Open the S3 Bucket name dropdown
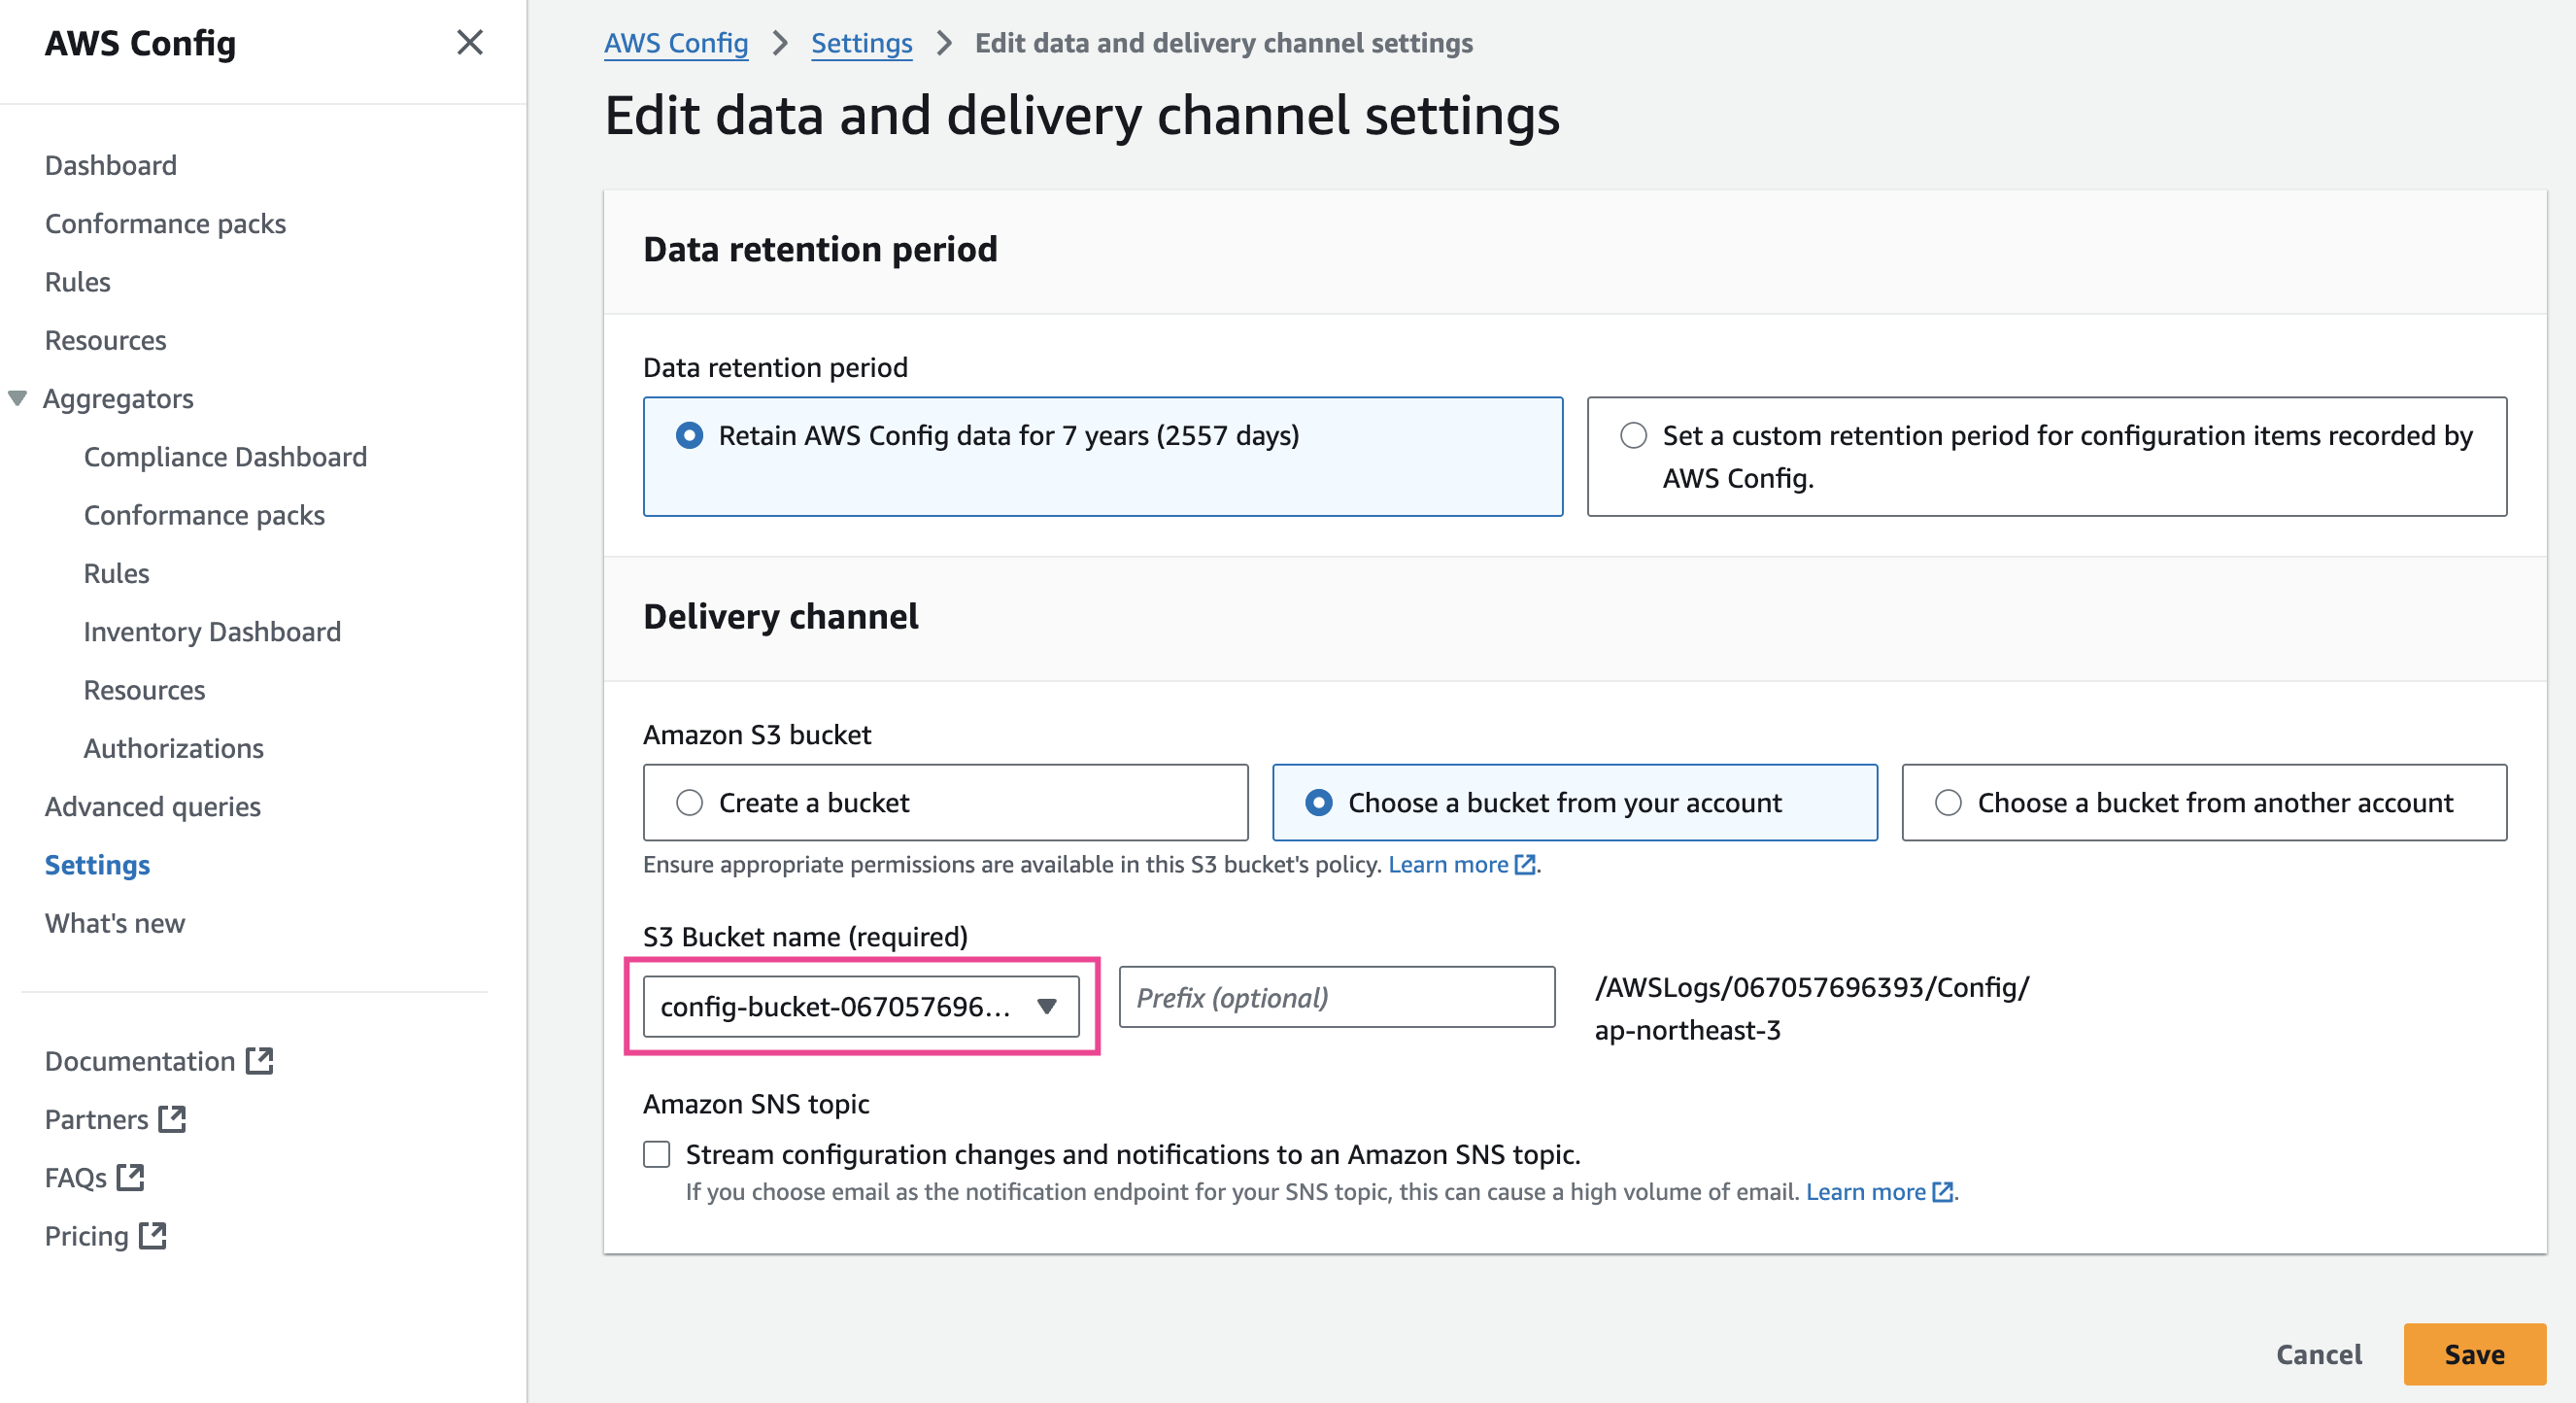The image size is (2576, 1403). [860, 1006]
